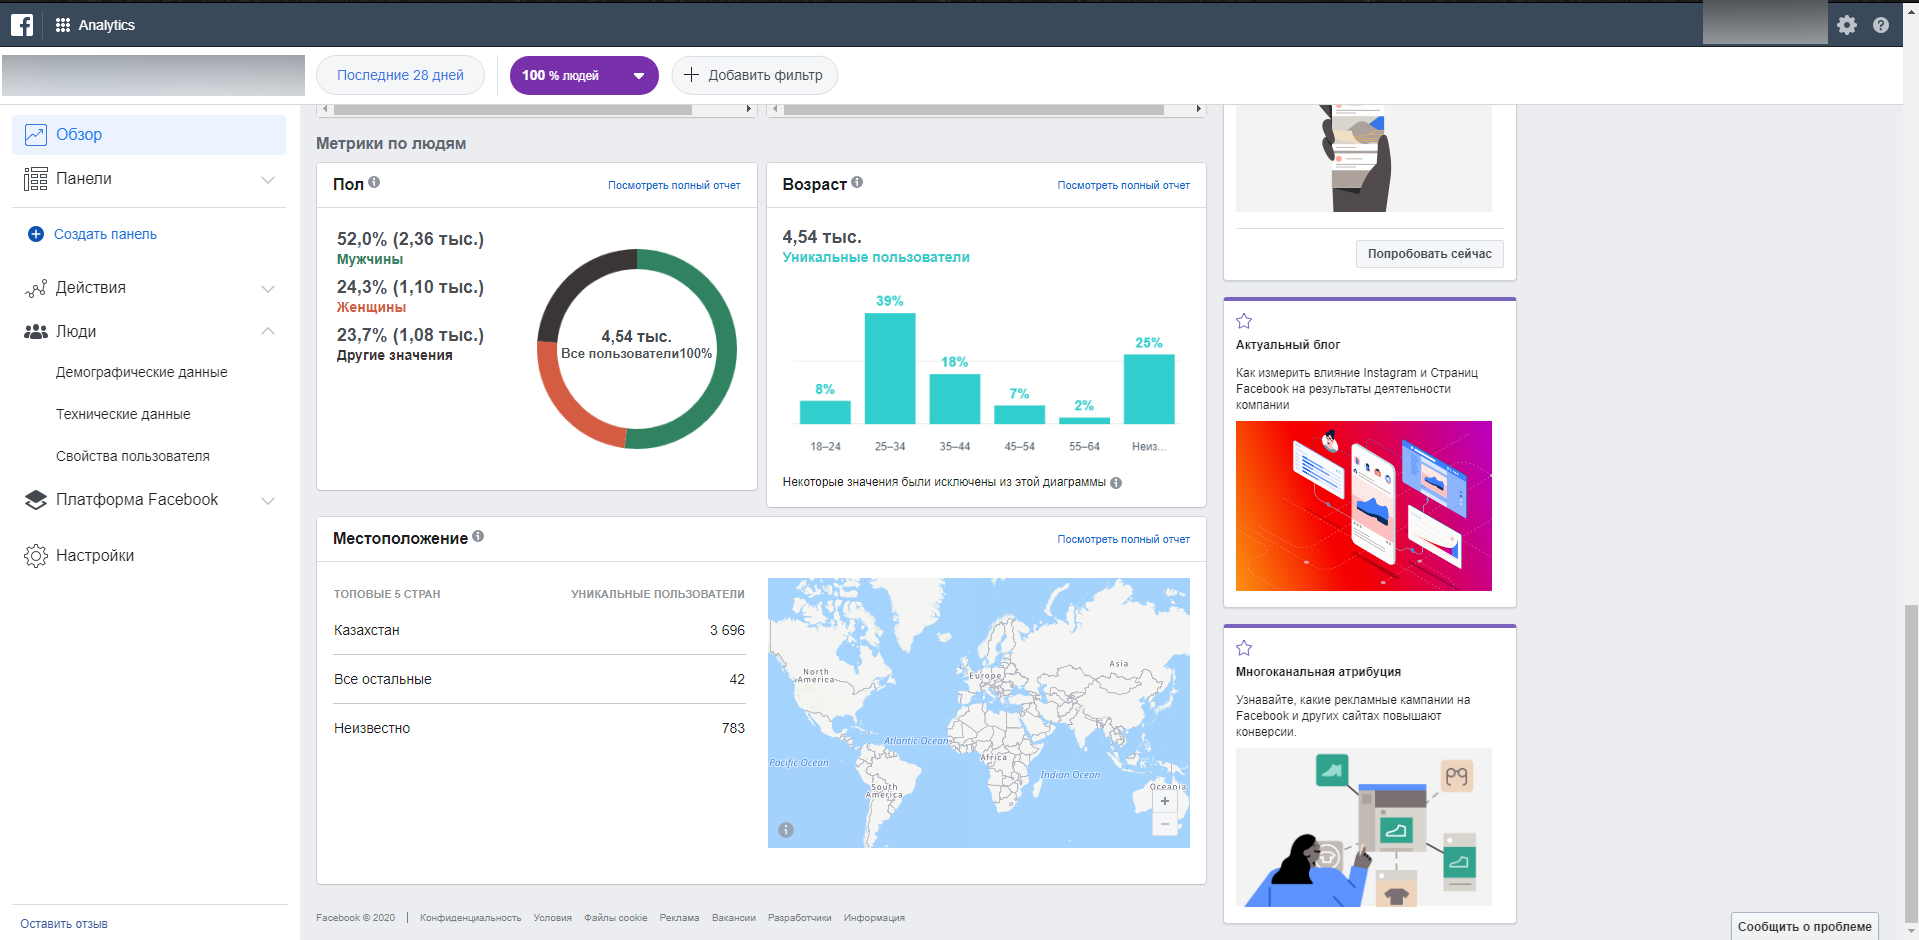1919x940 pixels.
Task: Click the 25–34 age bar
Action: coord(889,368)
